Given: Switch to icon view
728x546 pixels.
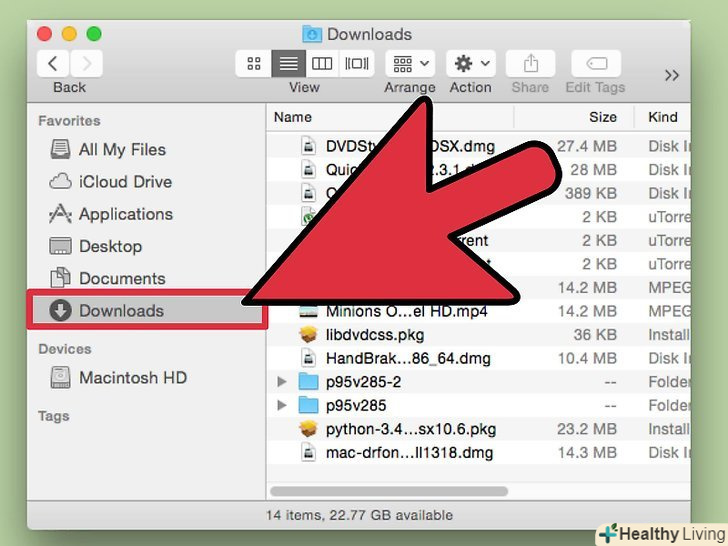Looking at the screenshot, I should pyautogui.click(x=254, y=63).
